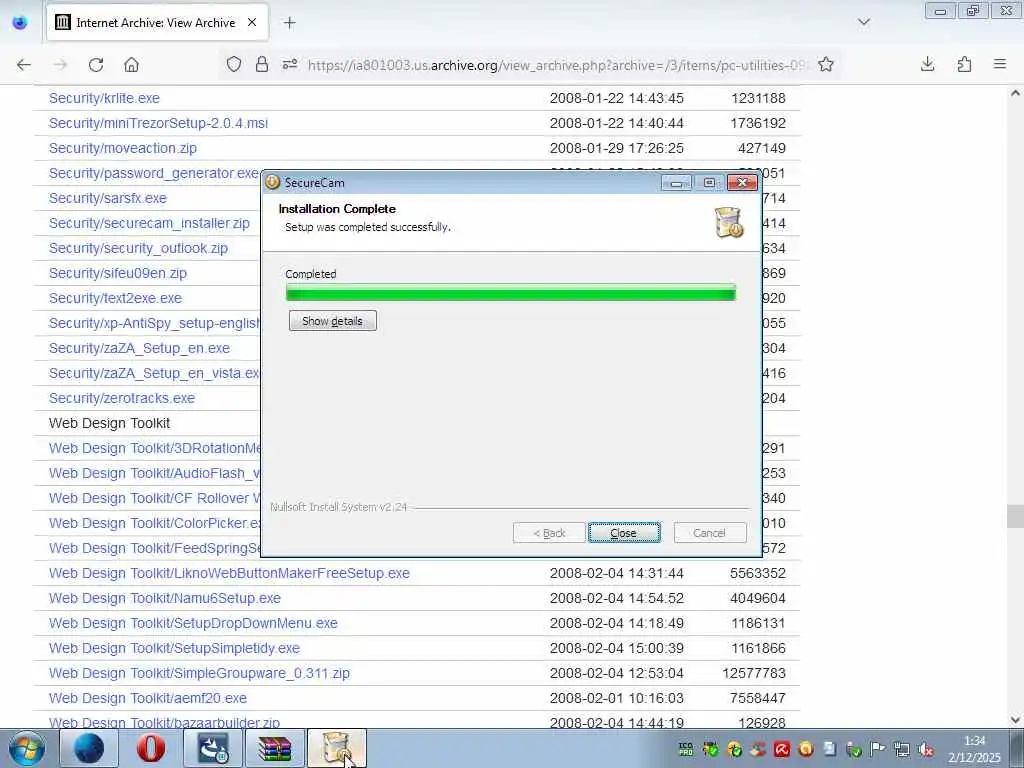Open site permissions icon in address bar
The width and height of the screenshot is (1024, 768).
pyautogui.click(x=290, y=65)
